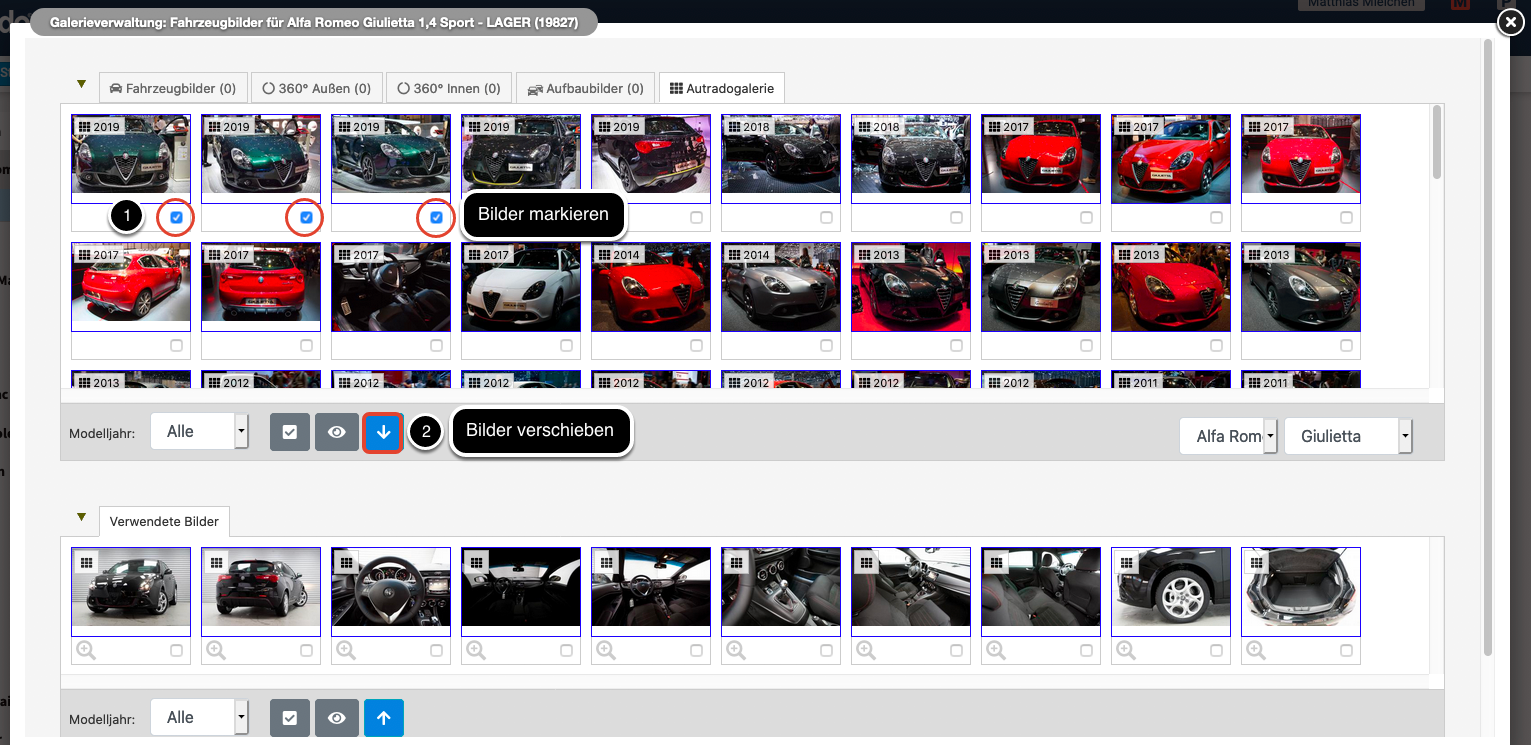Switch to the Fahrzeugbilder tab
Screen dimensions: 1531x745
(172, 88)
